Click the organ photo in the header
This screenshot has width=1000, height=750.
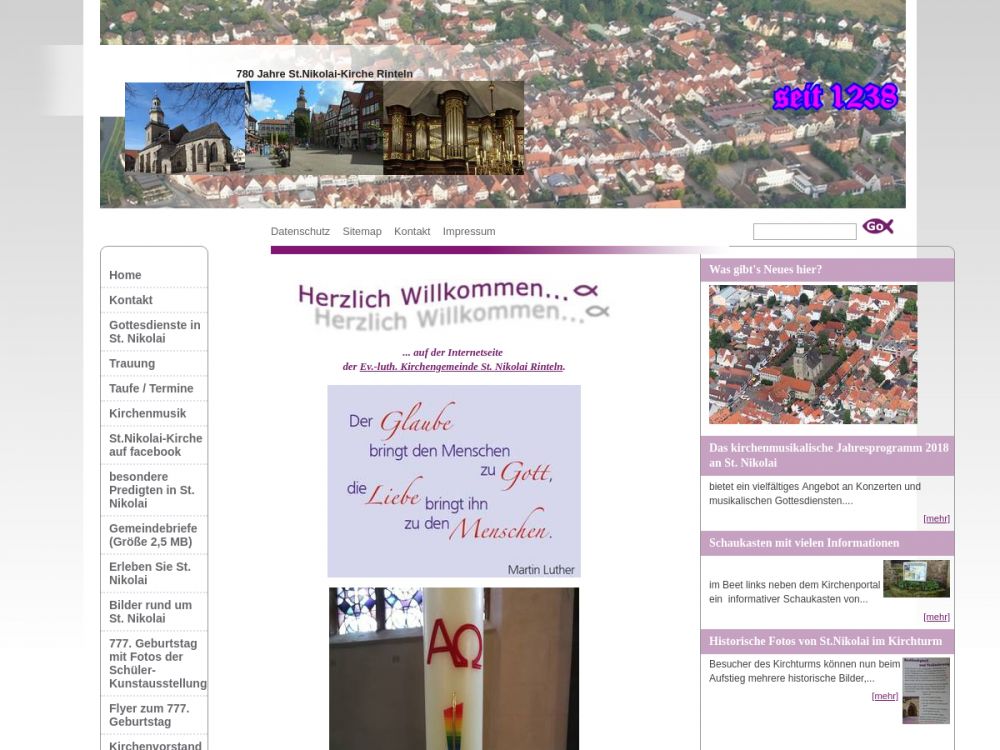[x=453, y=128]
